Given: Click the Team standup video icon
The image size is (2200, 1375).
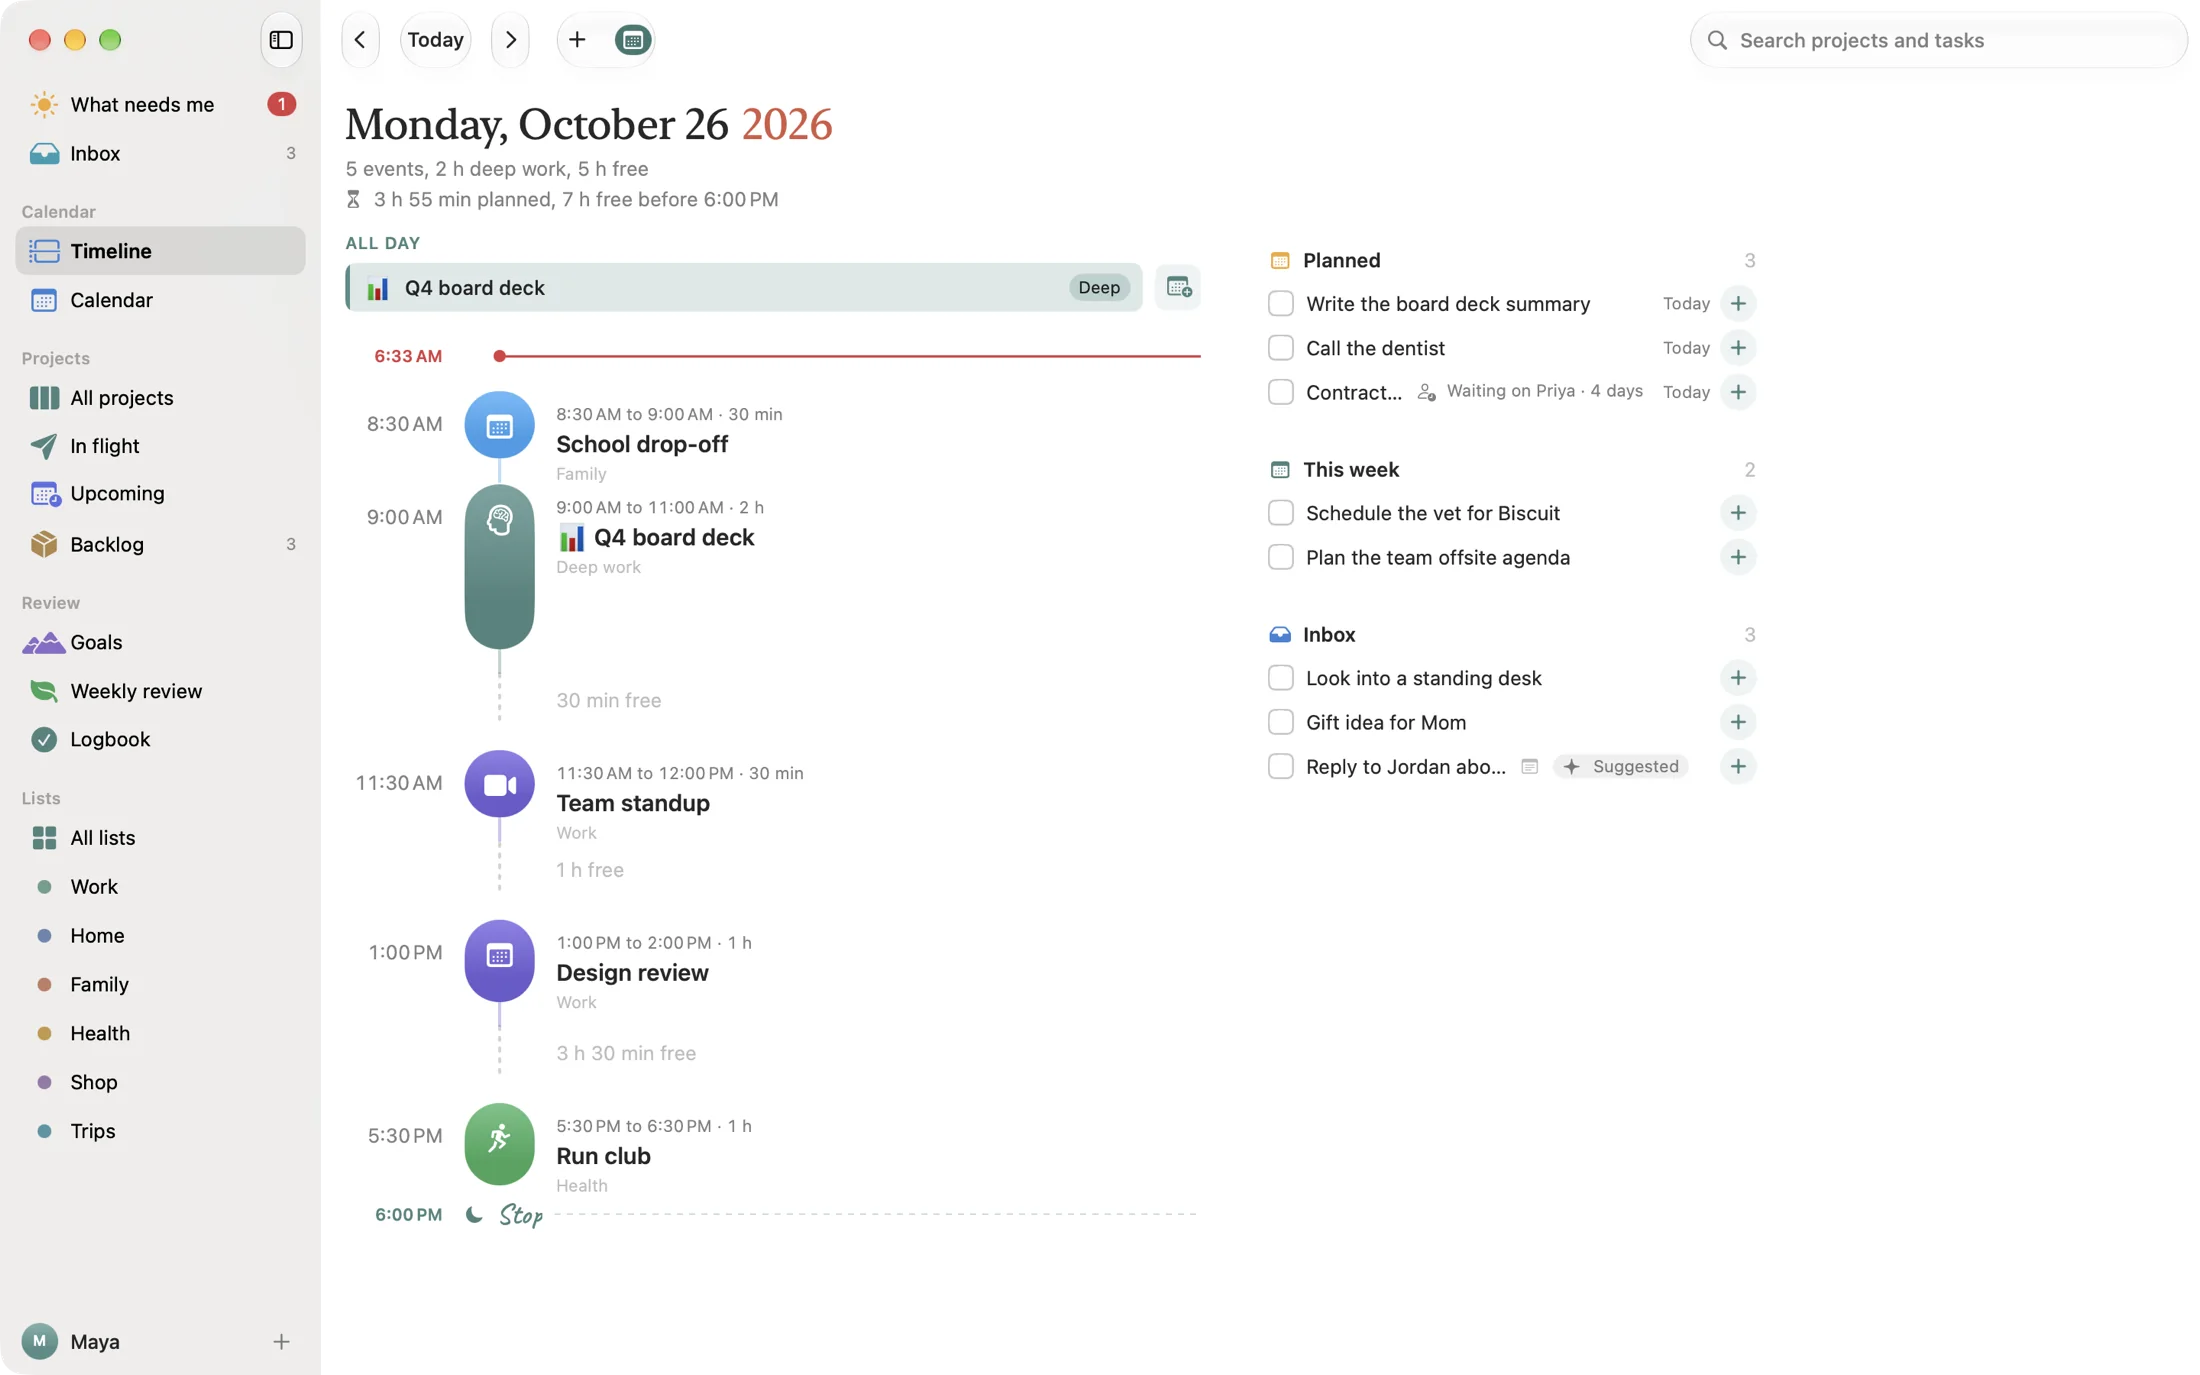Looking at the screenshot, I should (x=499, y=784).
